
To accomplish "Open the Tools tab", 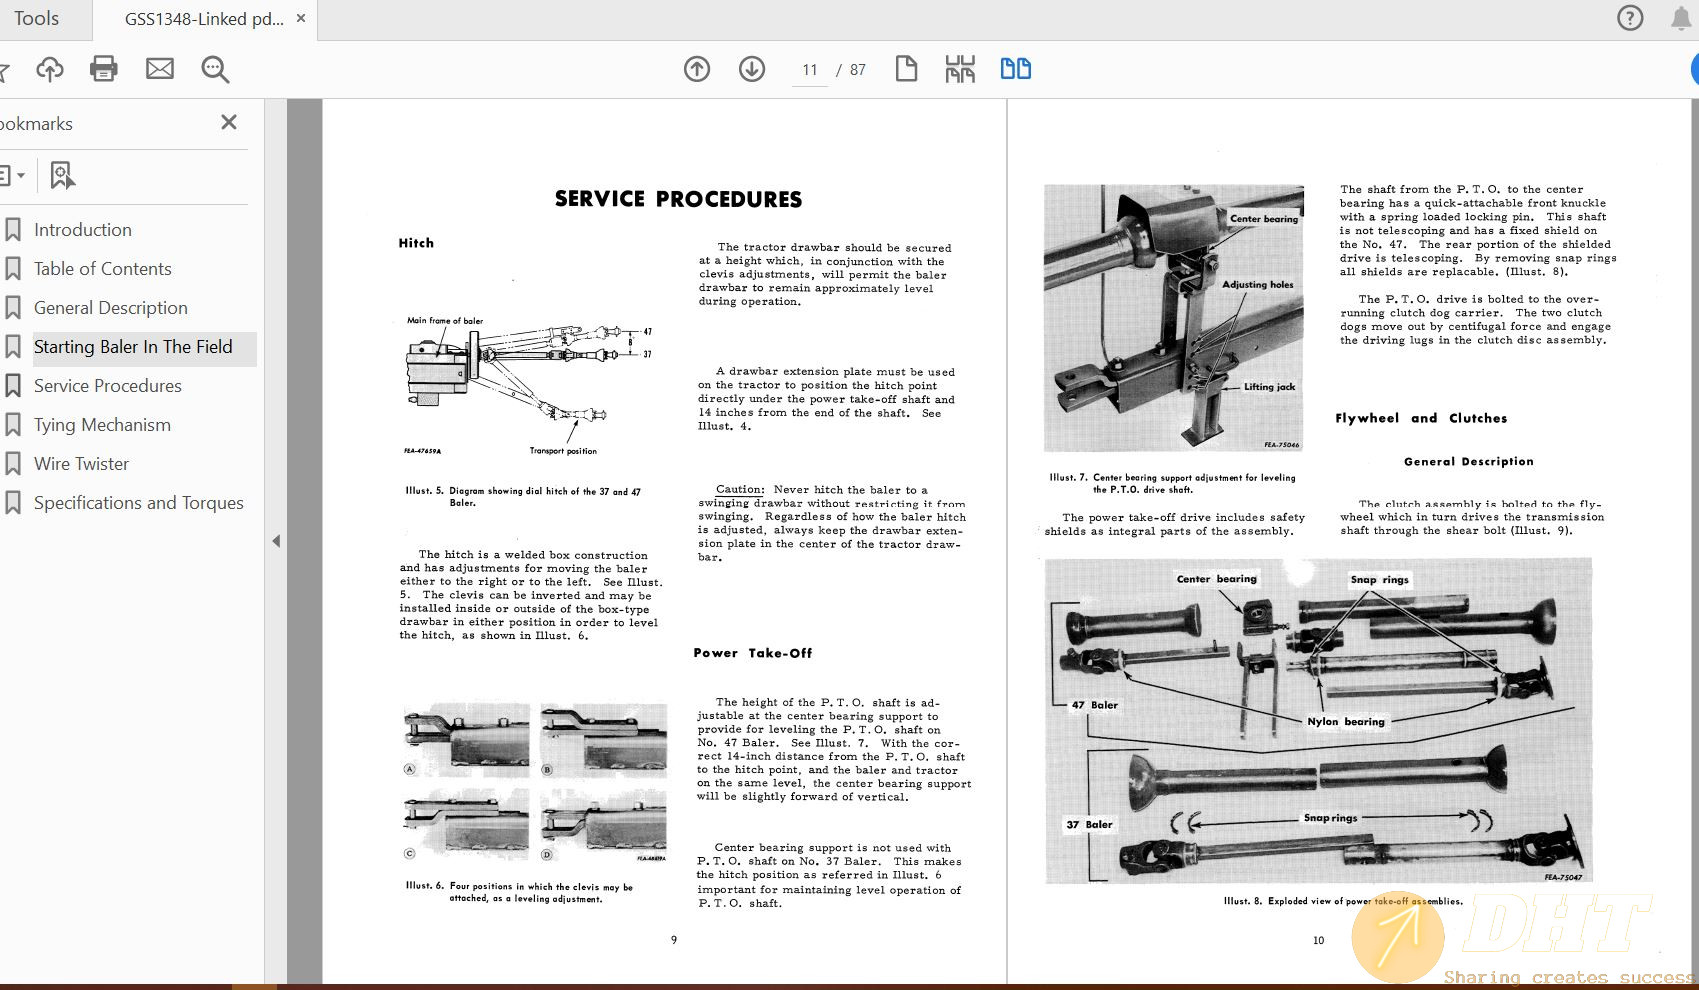I will pyautogui.click(x=37, y=19).
